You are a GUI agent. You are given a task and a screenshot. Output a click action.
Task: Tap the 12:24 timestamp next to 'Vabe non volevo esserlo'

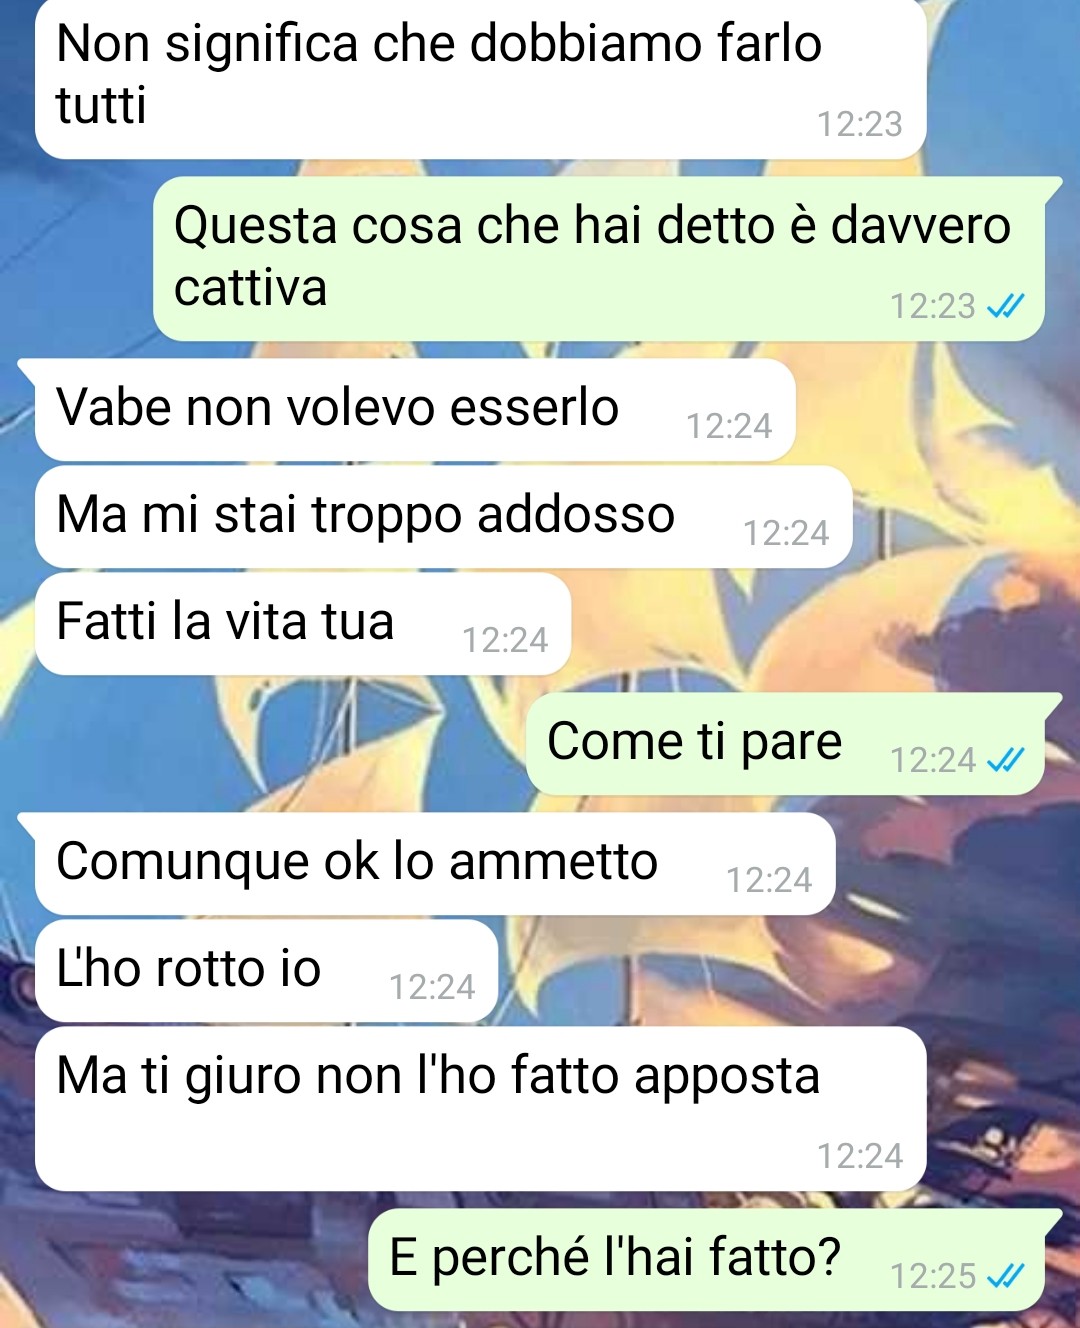click(x=729, y=426)
